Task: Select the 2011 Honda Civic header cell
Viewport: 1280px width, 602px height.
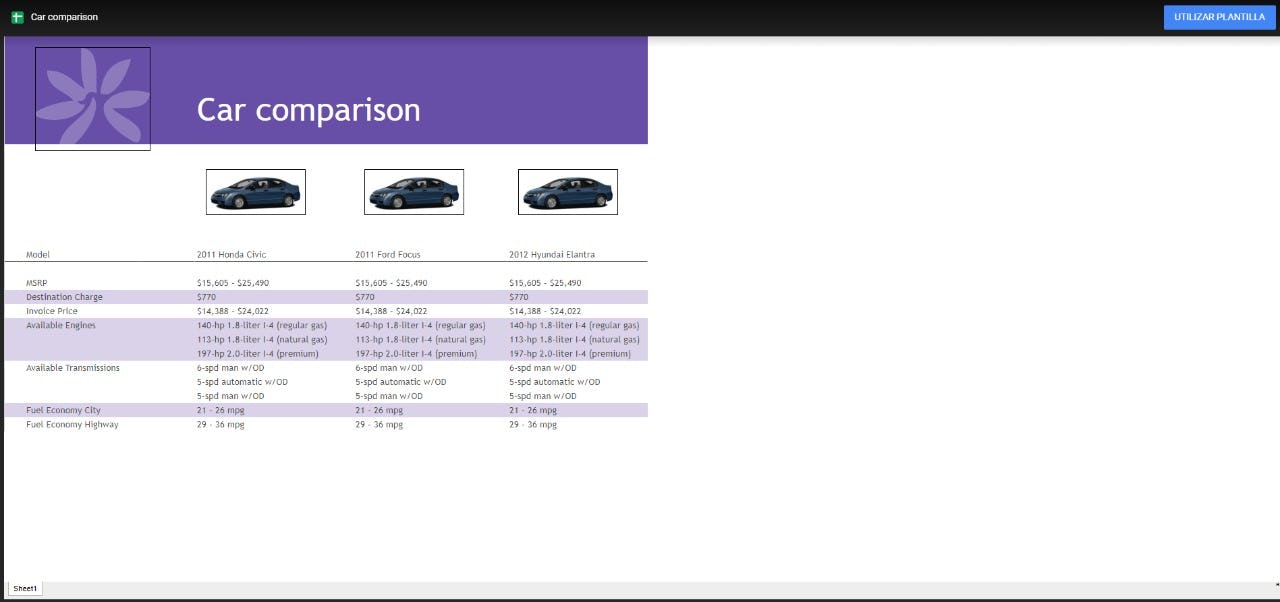Action: coord(232,255)
